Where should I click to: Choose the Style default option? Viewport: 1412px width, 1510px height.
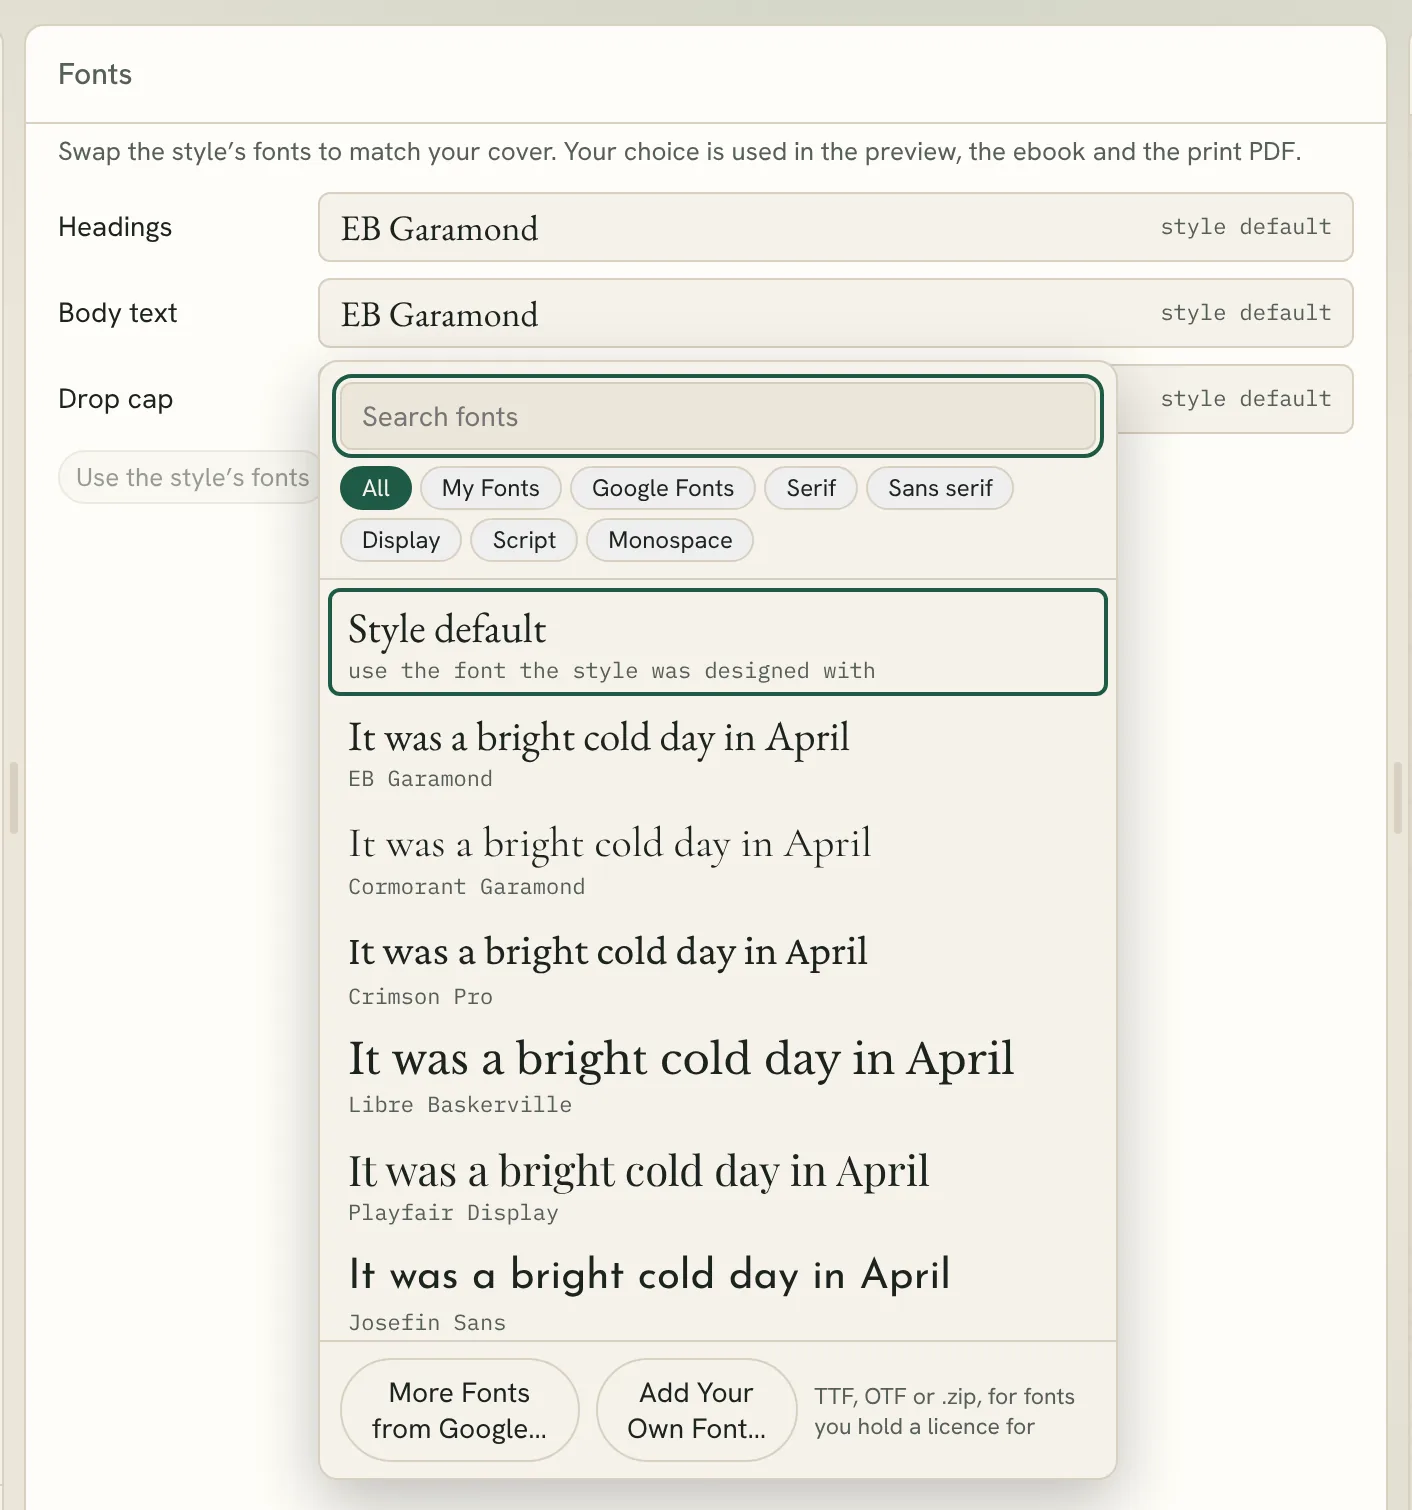717,642
